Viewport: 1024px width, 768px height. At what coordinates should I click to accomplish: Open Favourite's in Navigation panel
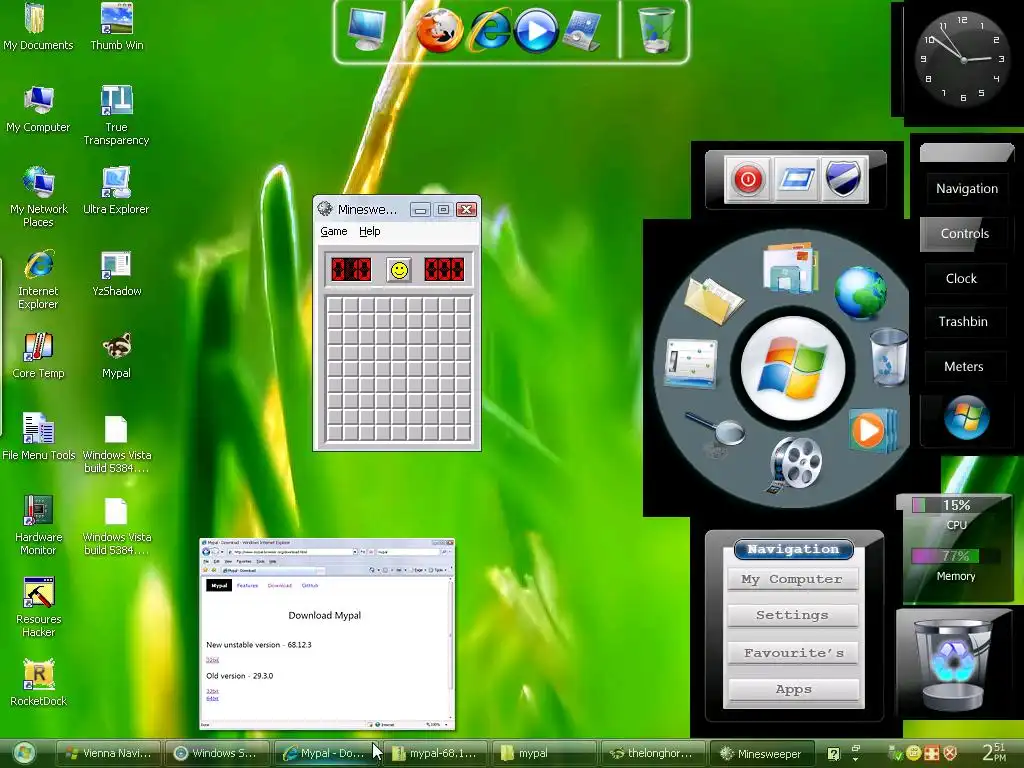tap(793, 653)
